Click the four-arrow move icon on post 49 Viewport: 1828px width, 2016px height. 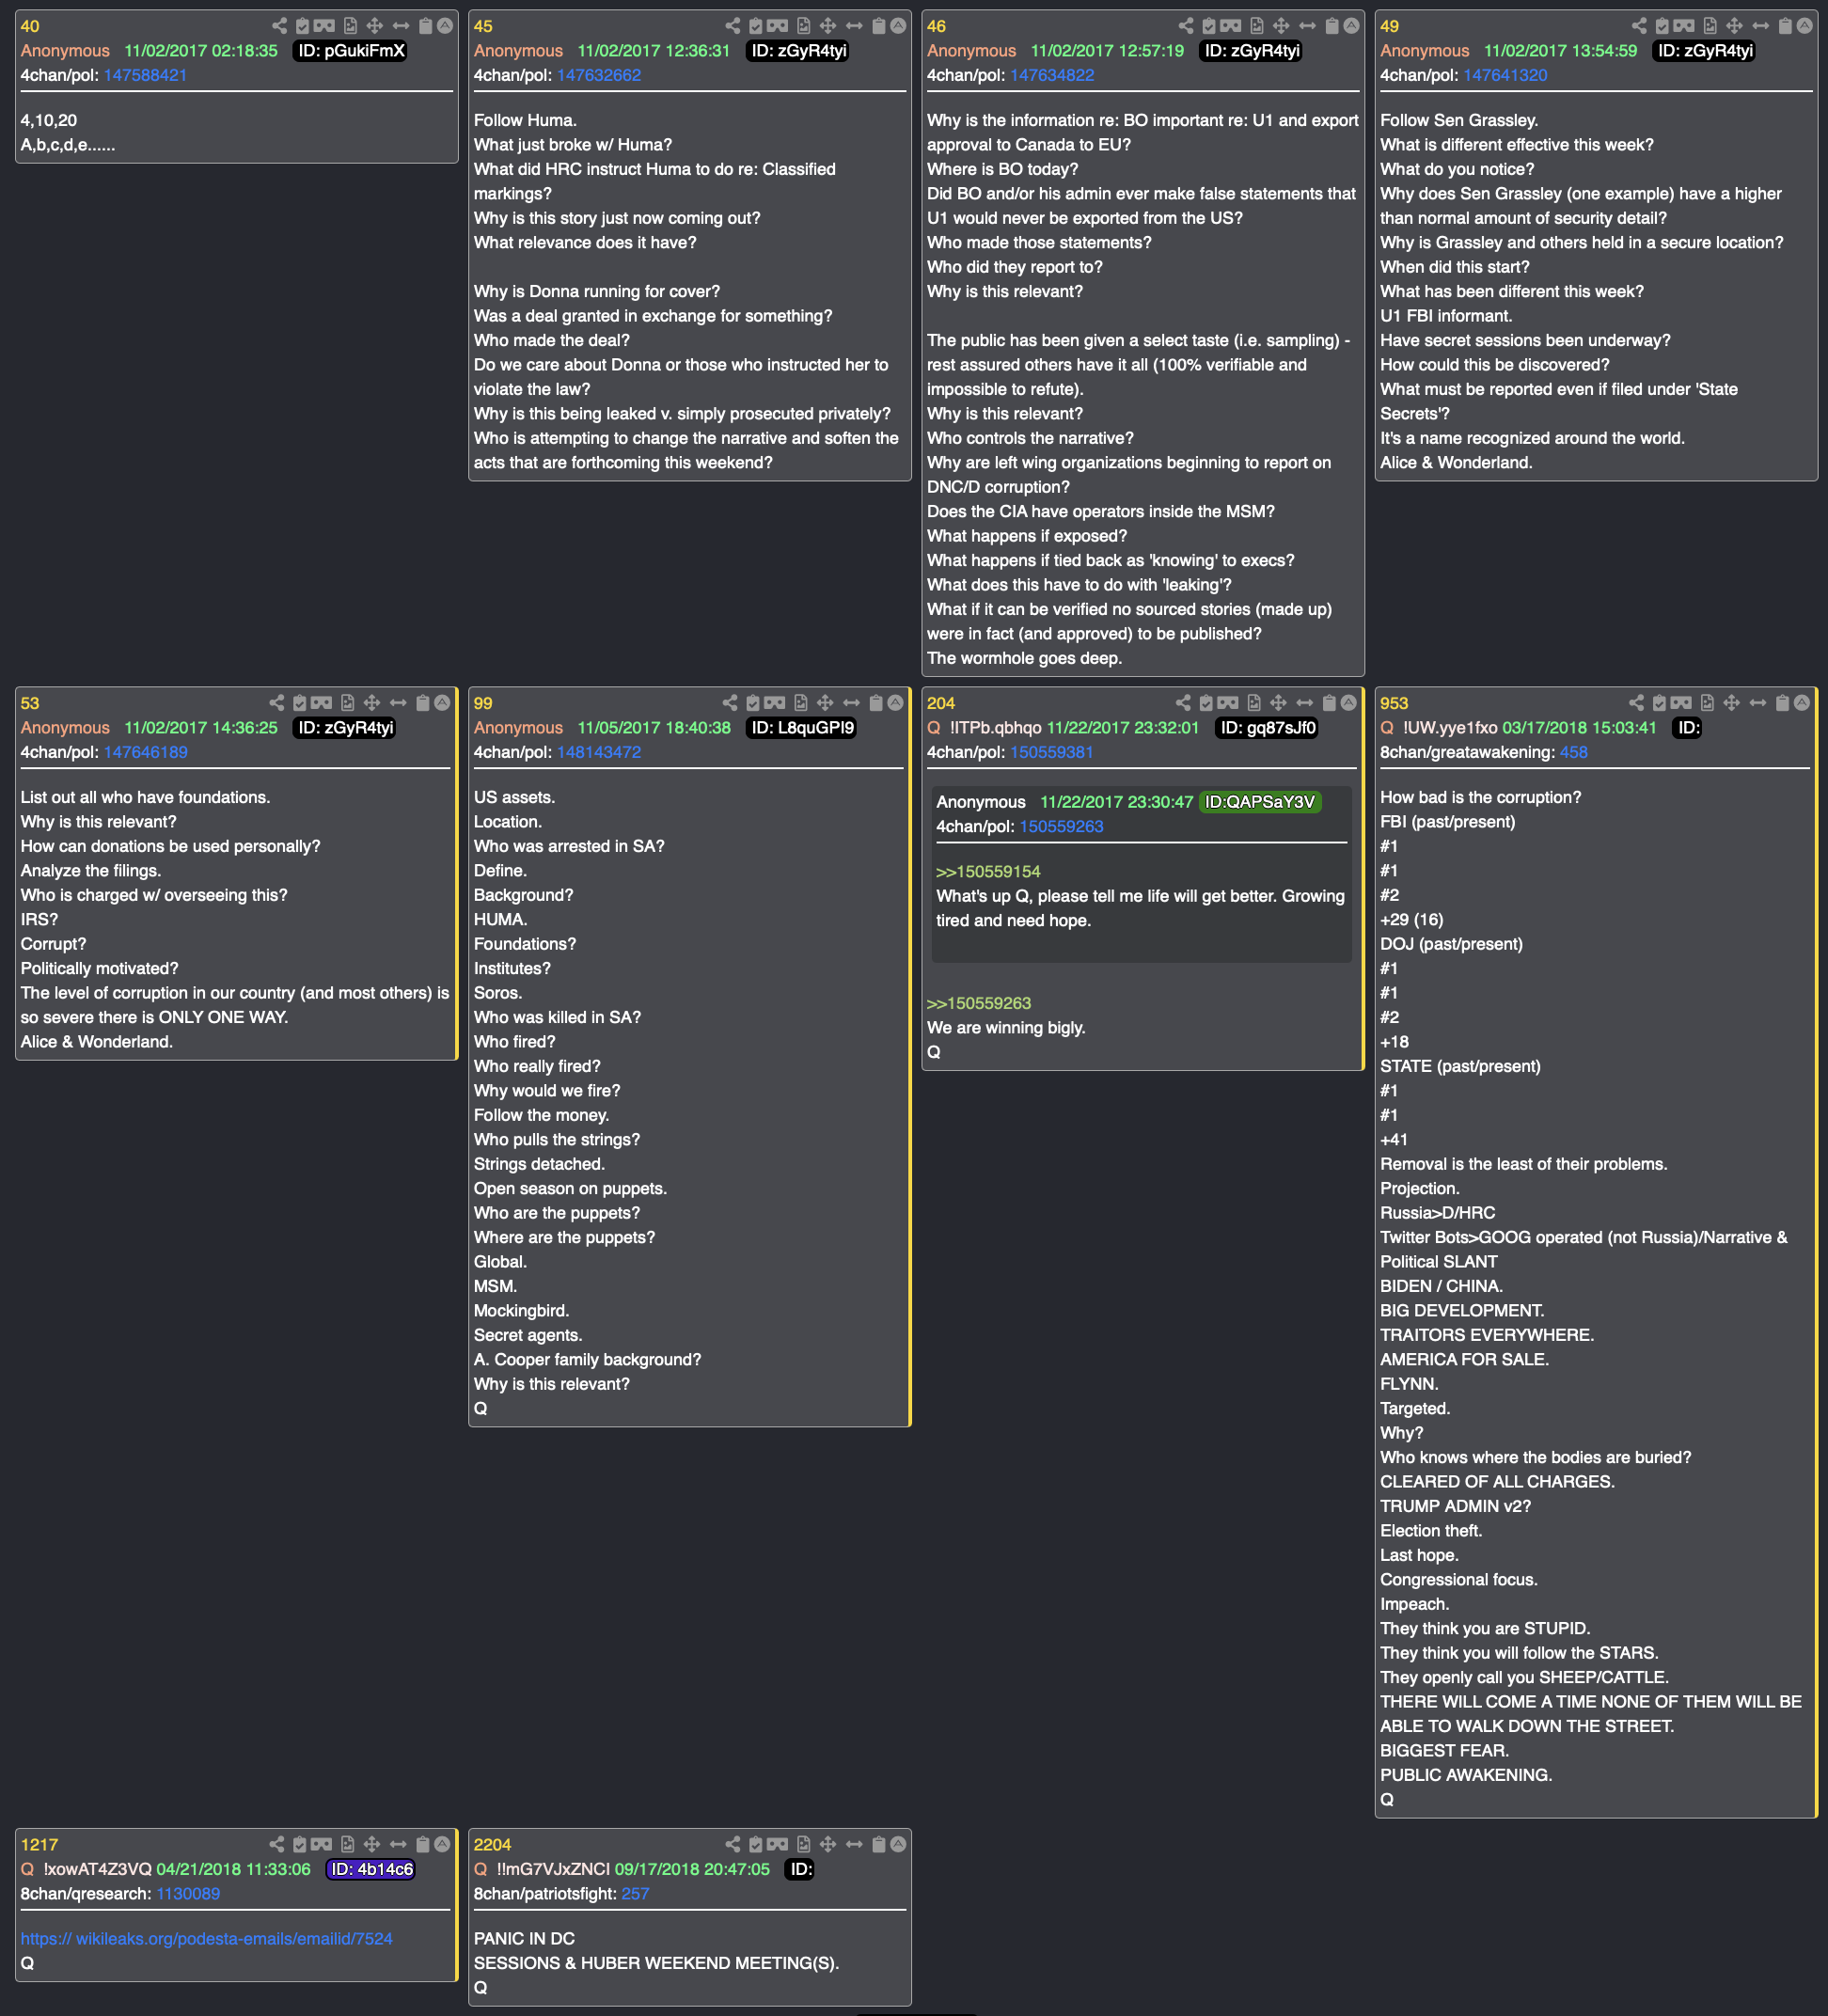tap(1734, 26)
